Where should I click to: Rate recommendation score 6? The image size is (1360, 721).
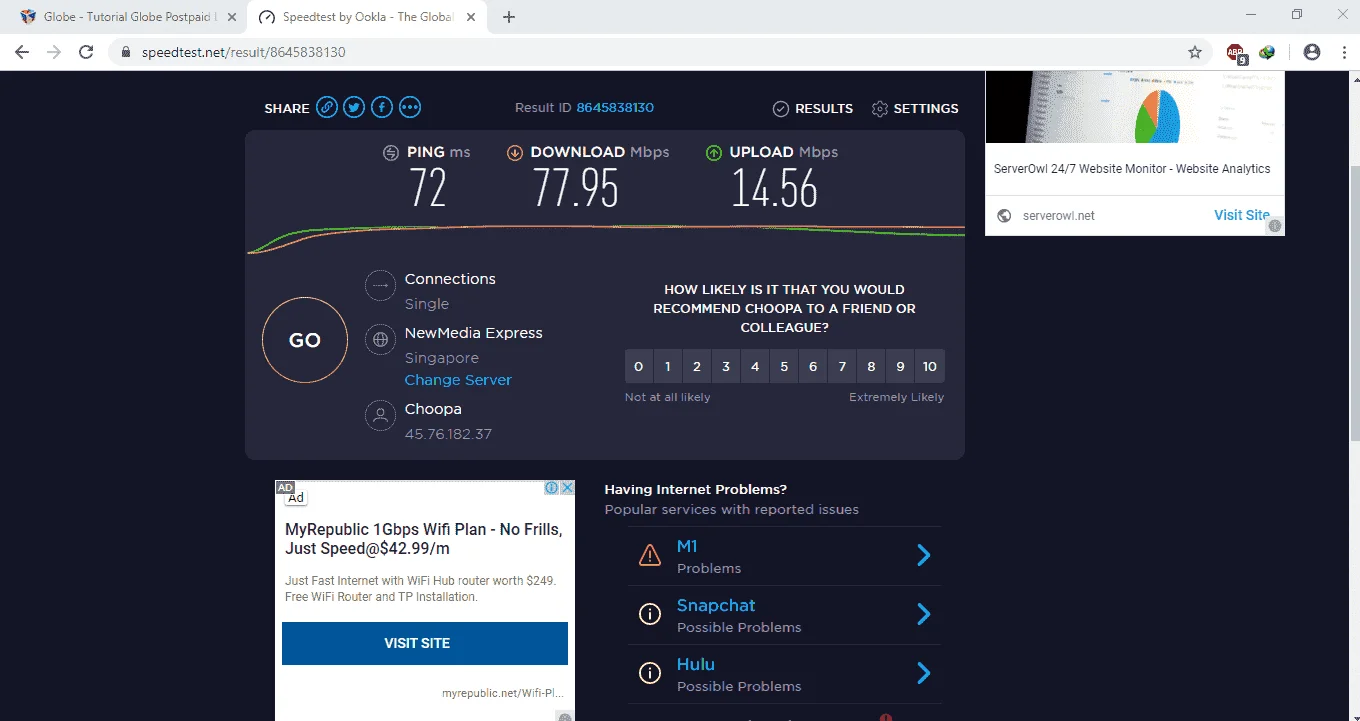click(x=813, y=367)
